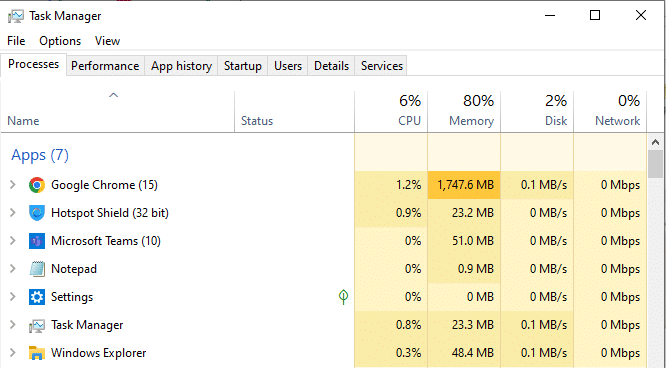666x368 pixels.
Task: Open the View menu
Action: 107,41
